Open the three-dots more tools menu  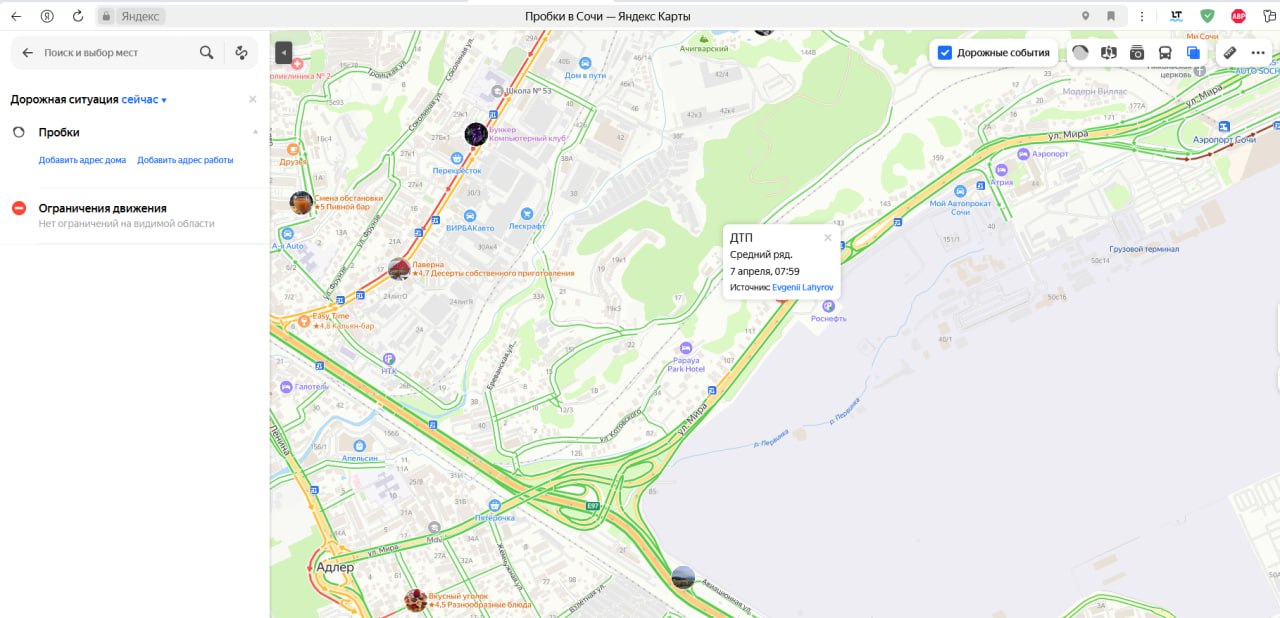coord(1258,53)
